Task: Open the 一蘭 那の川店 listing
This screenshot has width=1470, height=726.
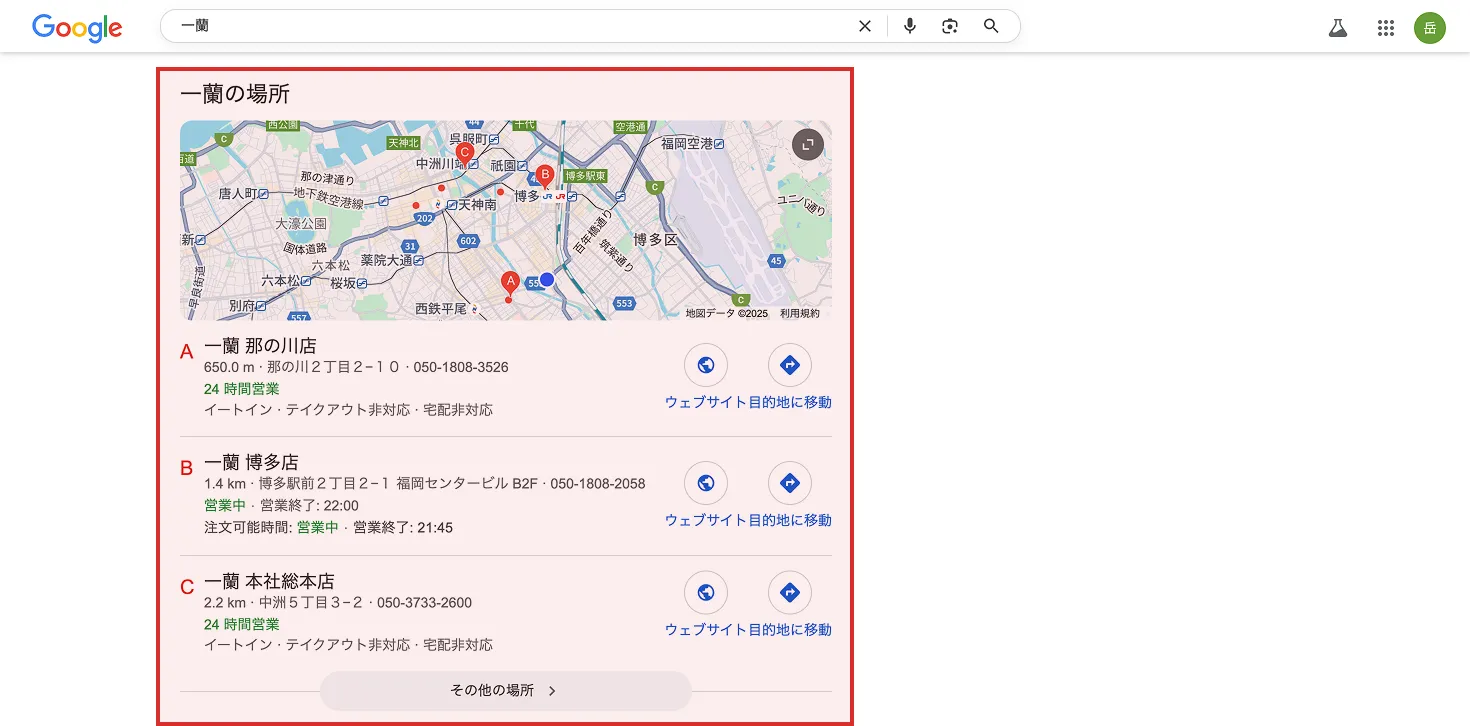Action: pyautogui.click(x=260, y=346)
